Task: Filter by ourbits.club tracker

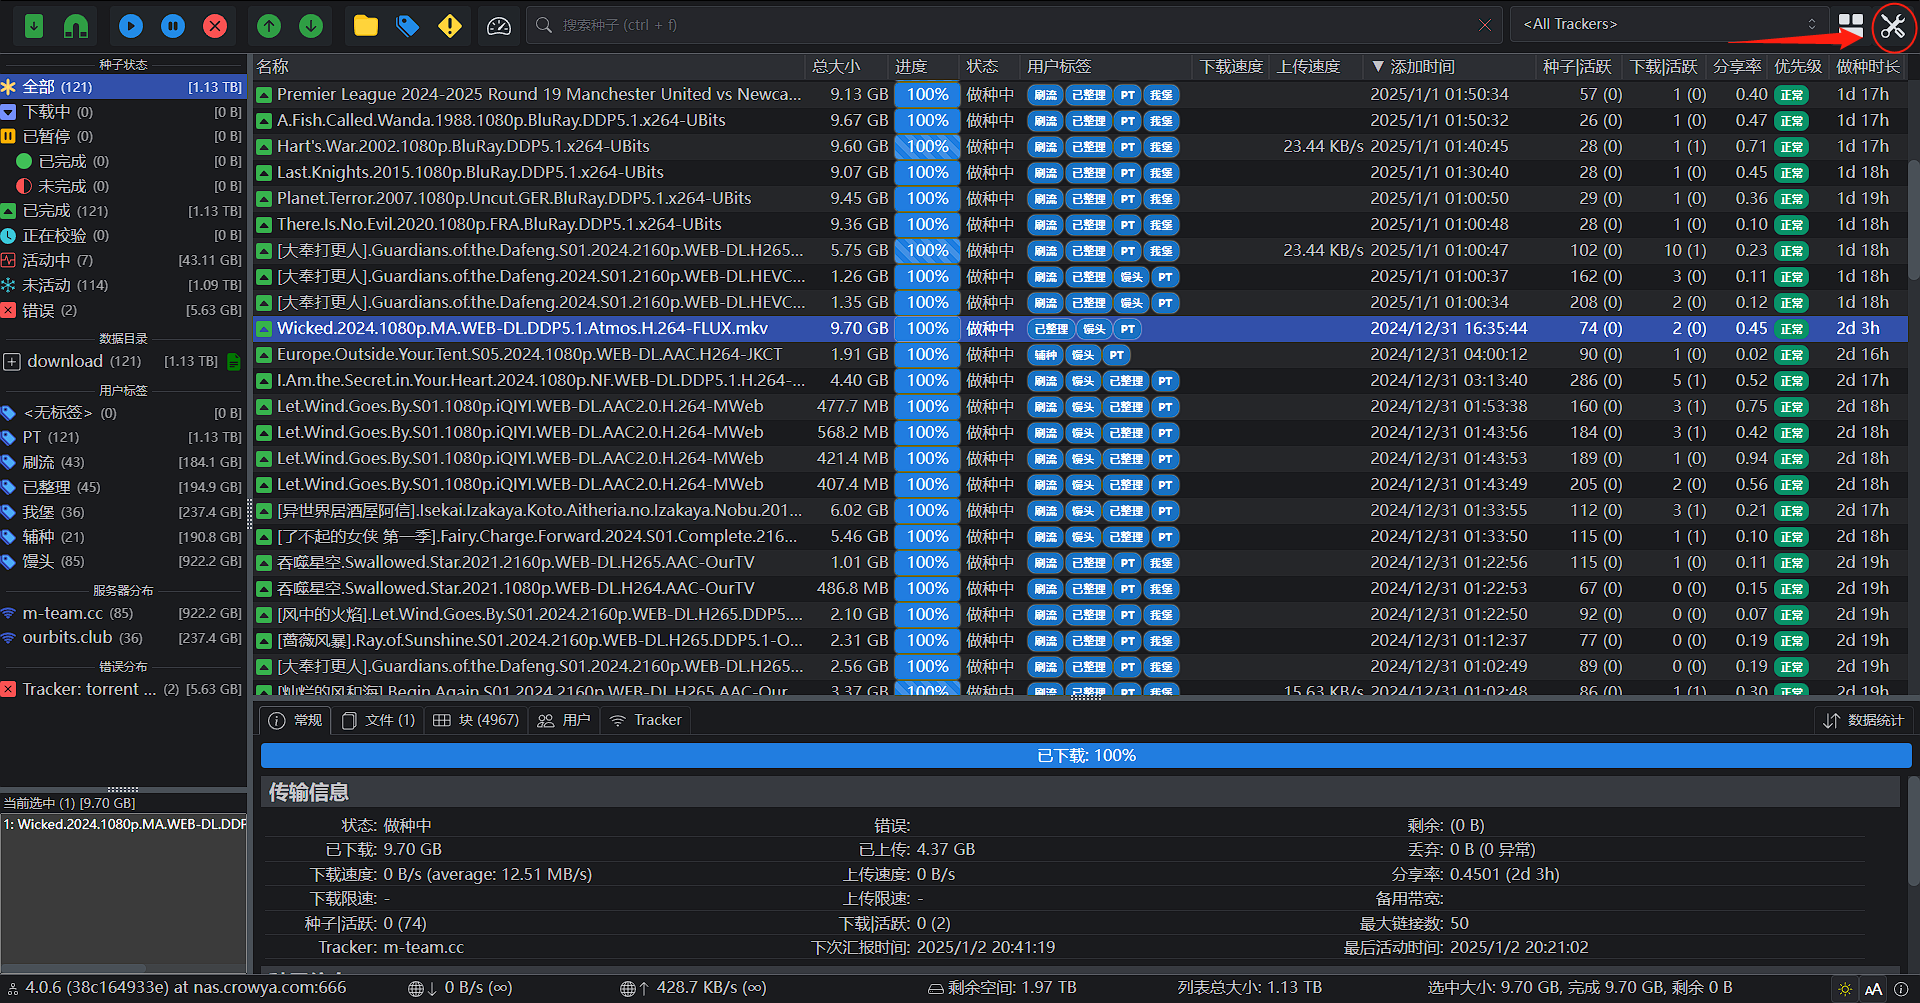Action: coord(122,637)
